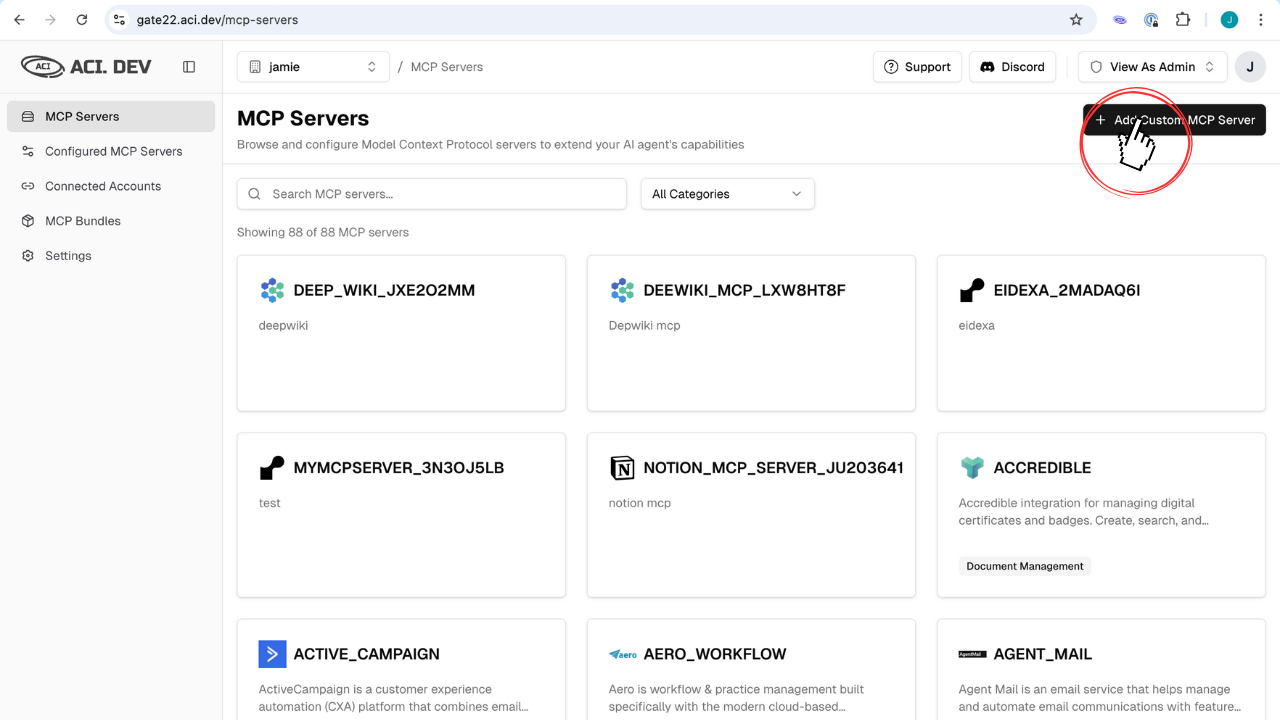Click the Support button
Viewport: 1280px width, 720px height.
(917, 67)
